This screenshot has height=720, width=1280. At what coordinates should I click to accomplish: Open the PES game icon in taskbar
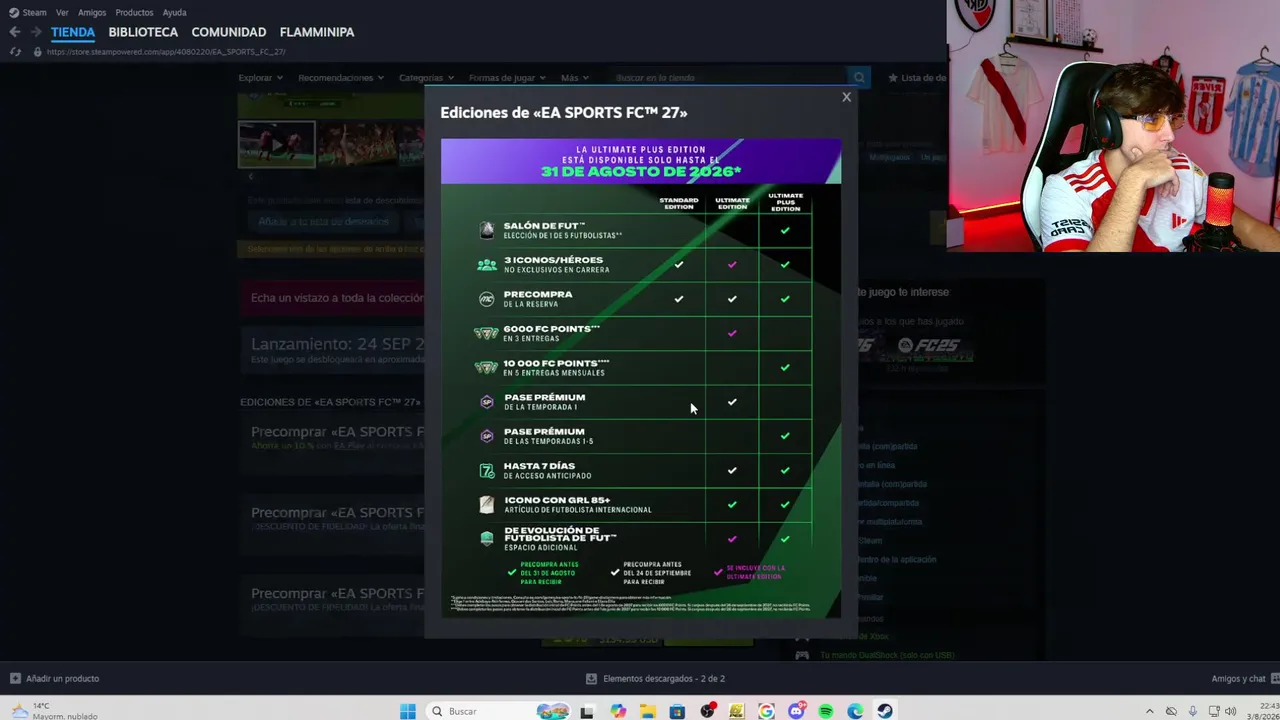tap(737, 711)
